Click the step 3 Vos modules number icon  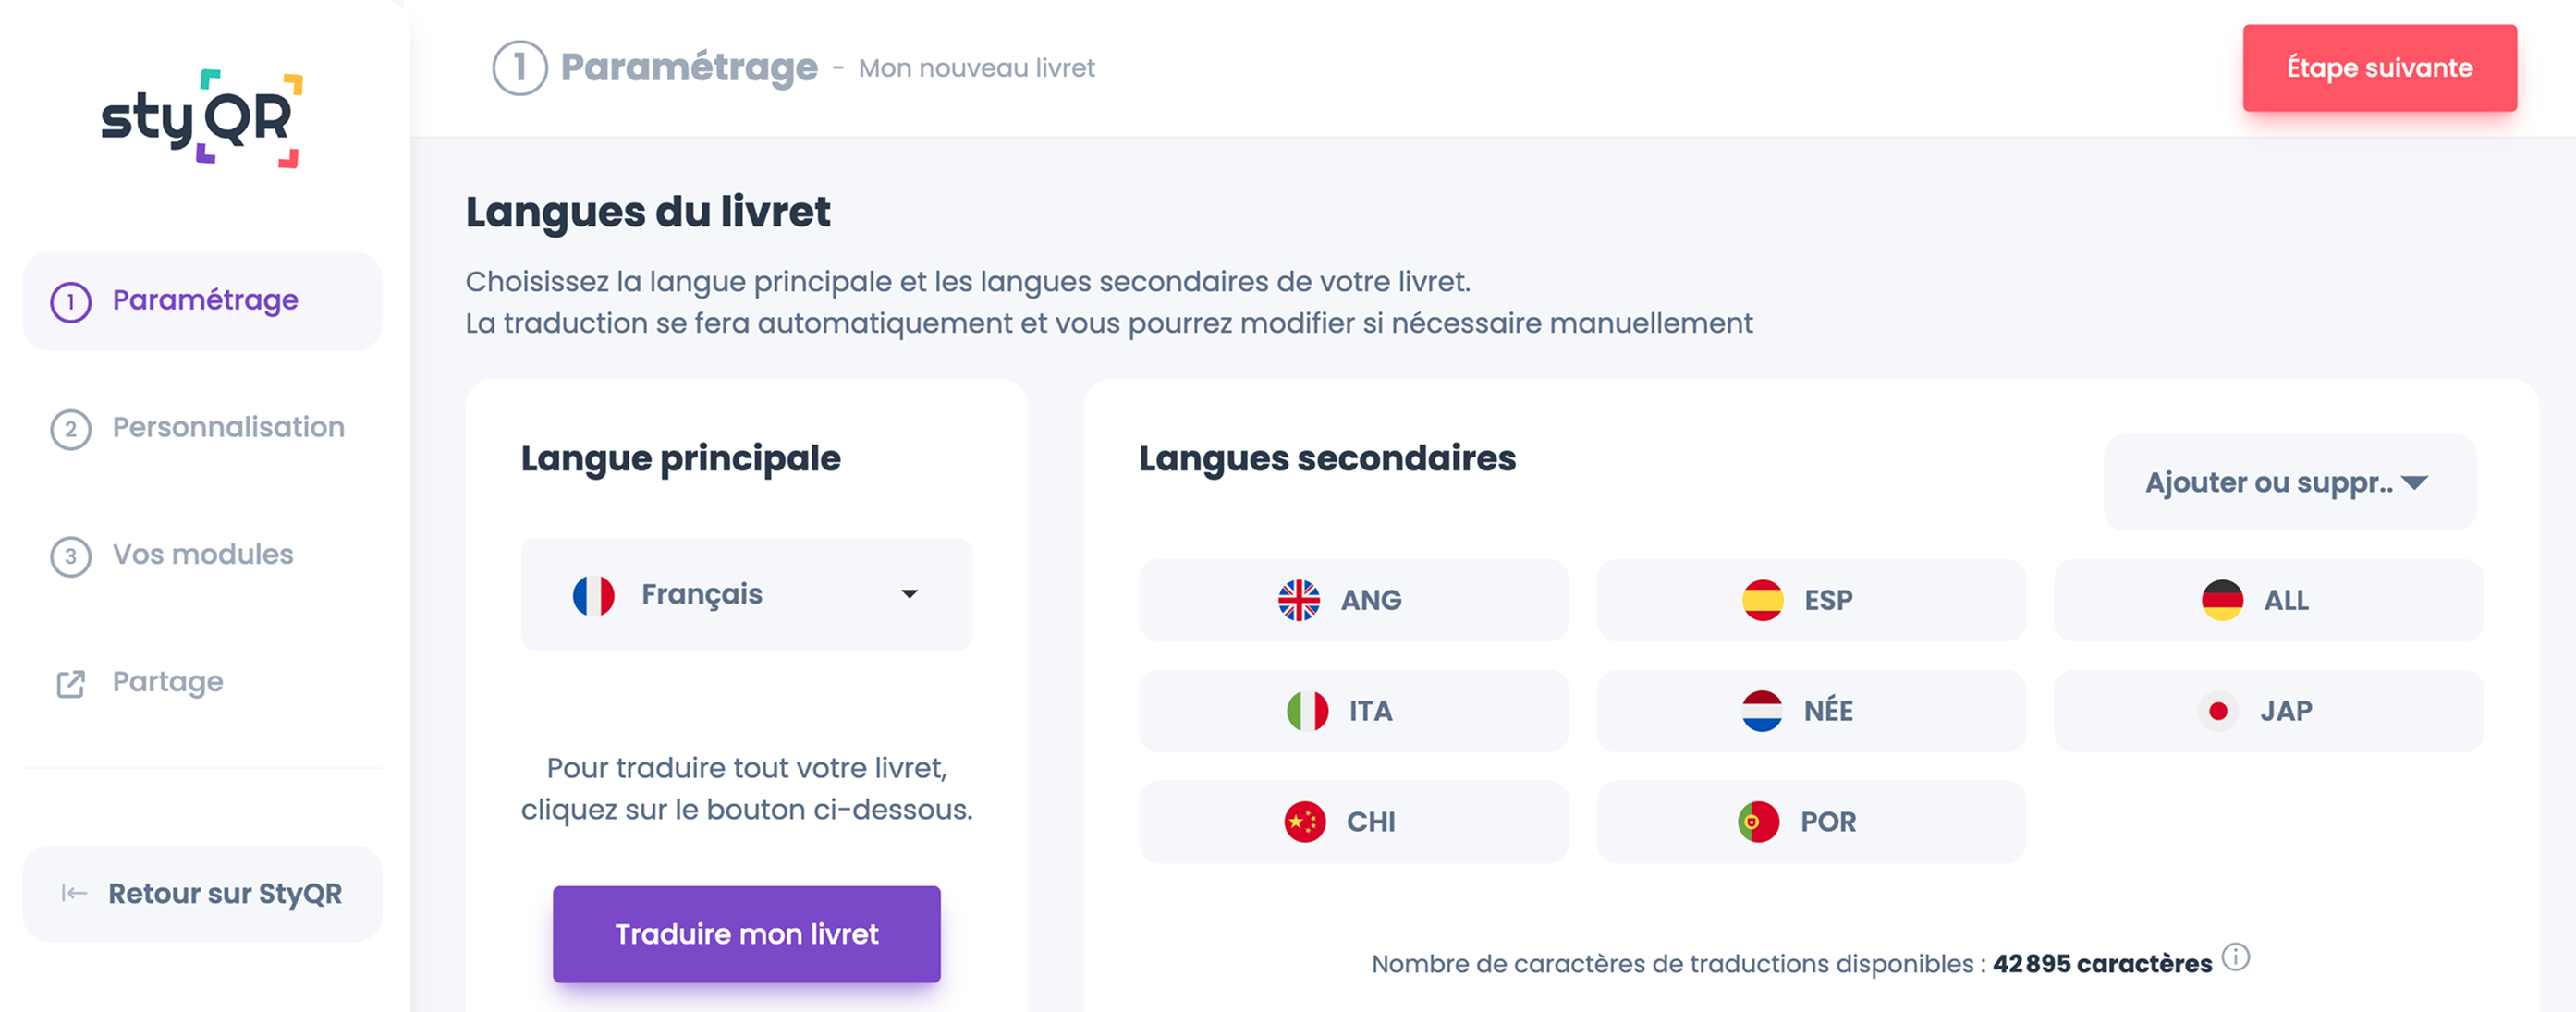tap(71, 556)
